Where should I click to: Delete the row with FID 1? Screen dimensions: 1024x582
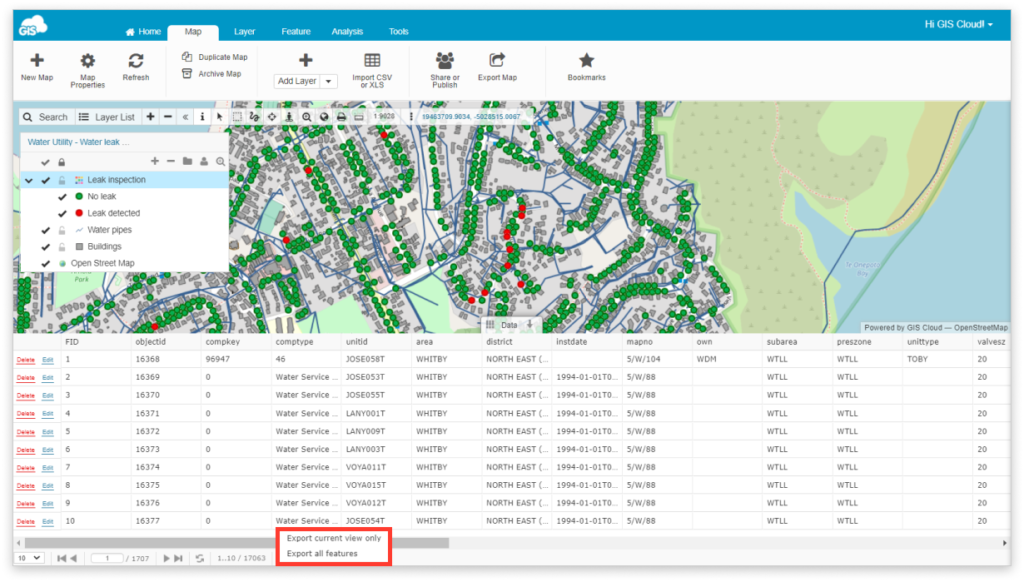pyautogui.click(x=25, y=360)
